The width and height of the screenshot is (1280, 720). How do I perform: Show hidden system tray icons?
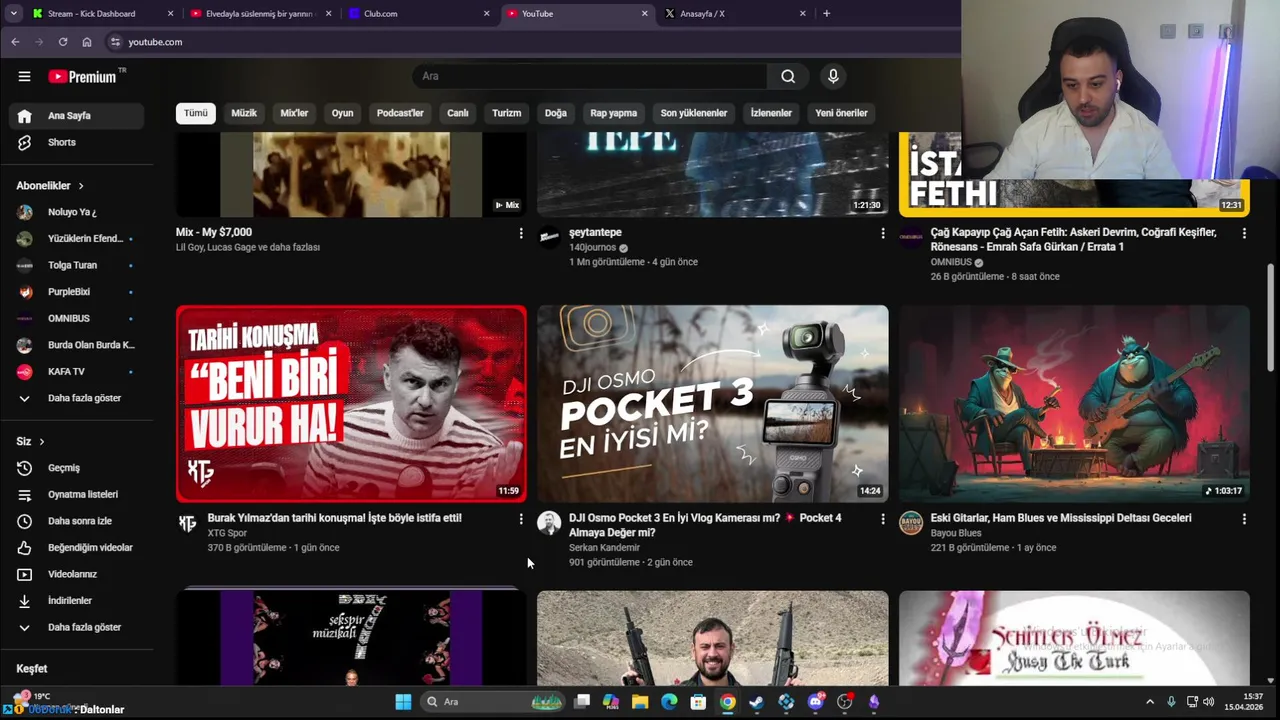(x=1150, y=702)
